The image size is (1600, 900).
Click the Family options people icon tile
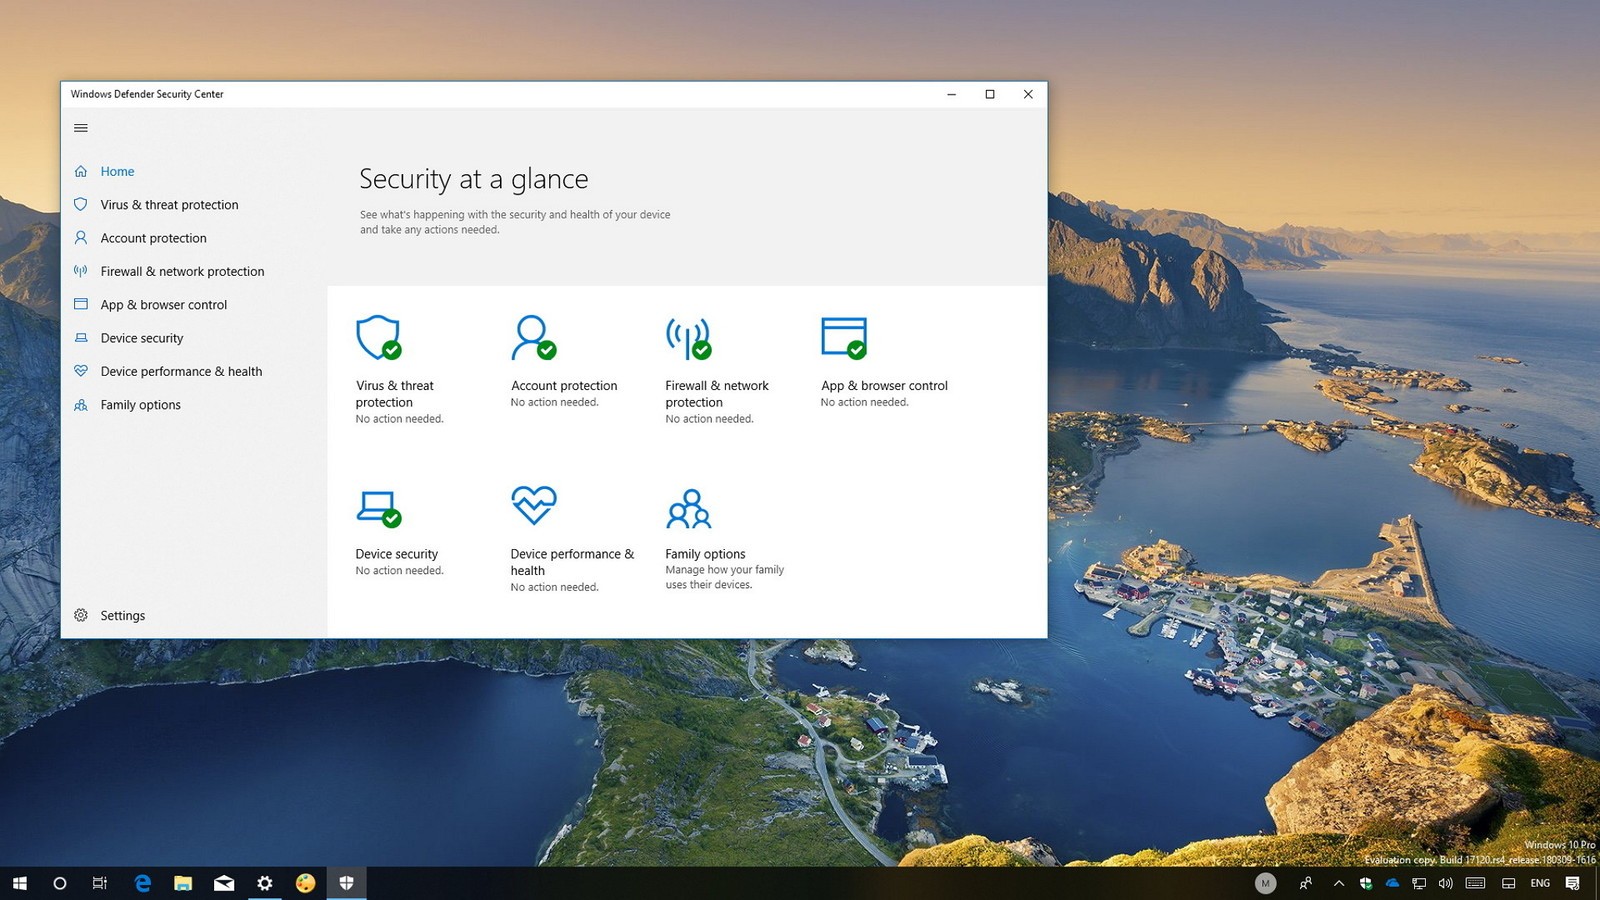[x=688, y=510]
